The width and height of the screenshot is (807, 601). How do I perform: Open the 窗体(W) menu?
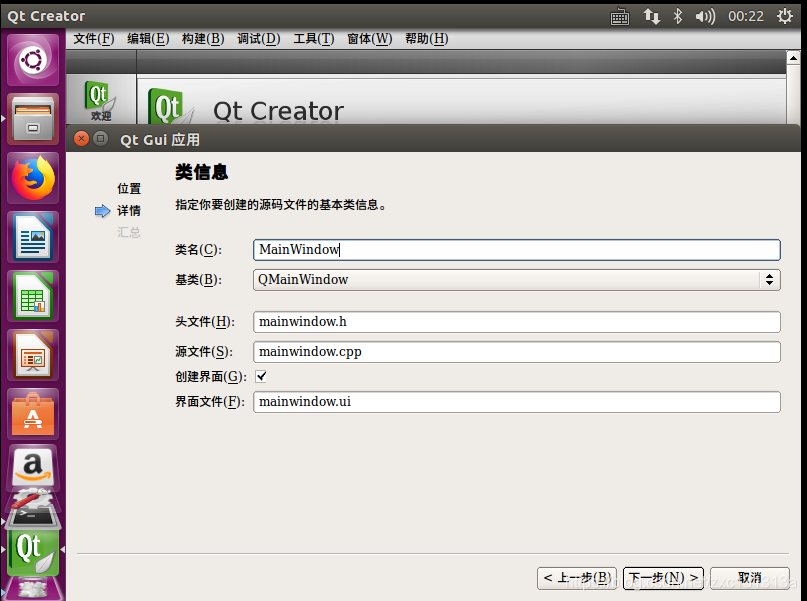coord(370,39)
